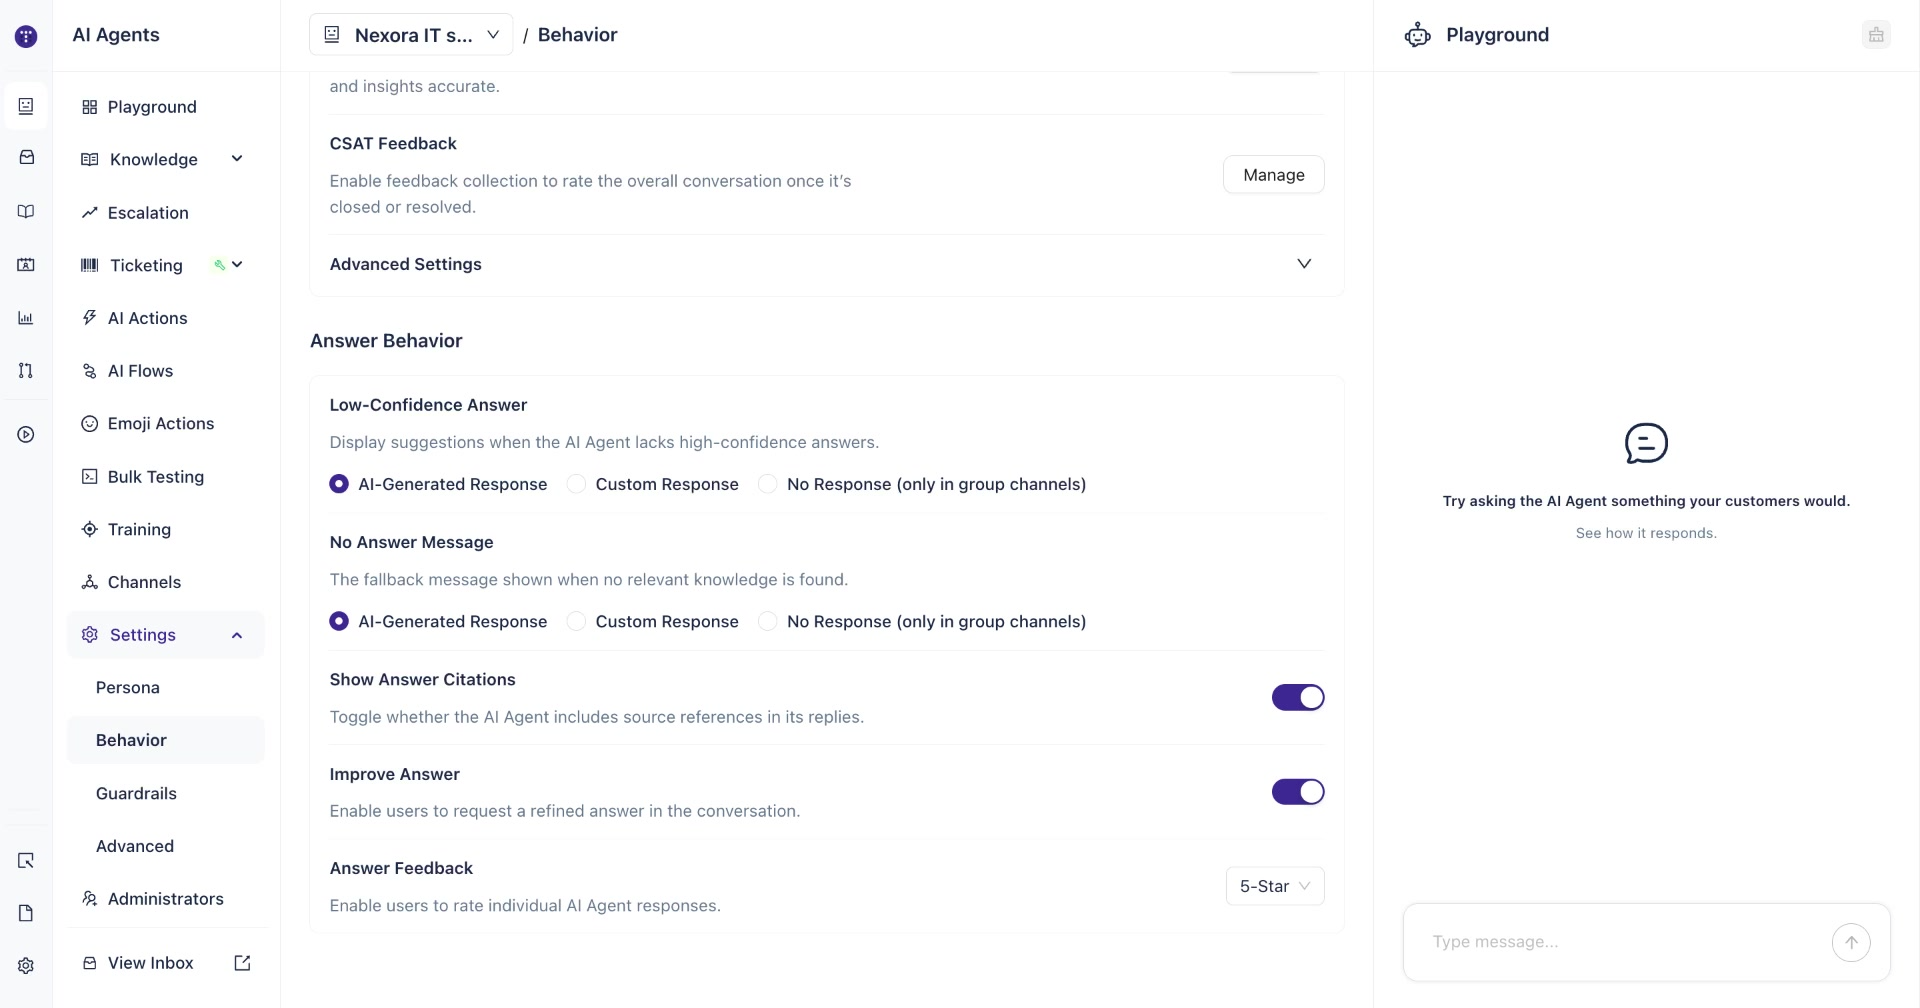Open the analytics bar chart icon in left rail
Image resolution: width=1920 pixels, height=1008 pixels.
(26, 318)
